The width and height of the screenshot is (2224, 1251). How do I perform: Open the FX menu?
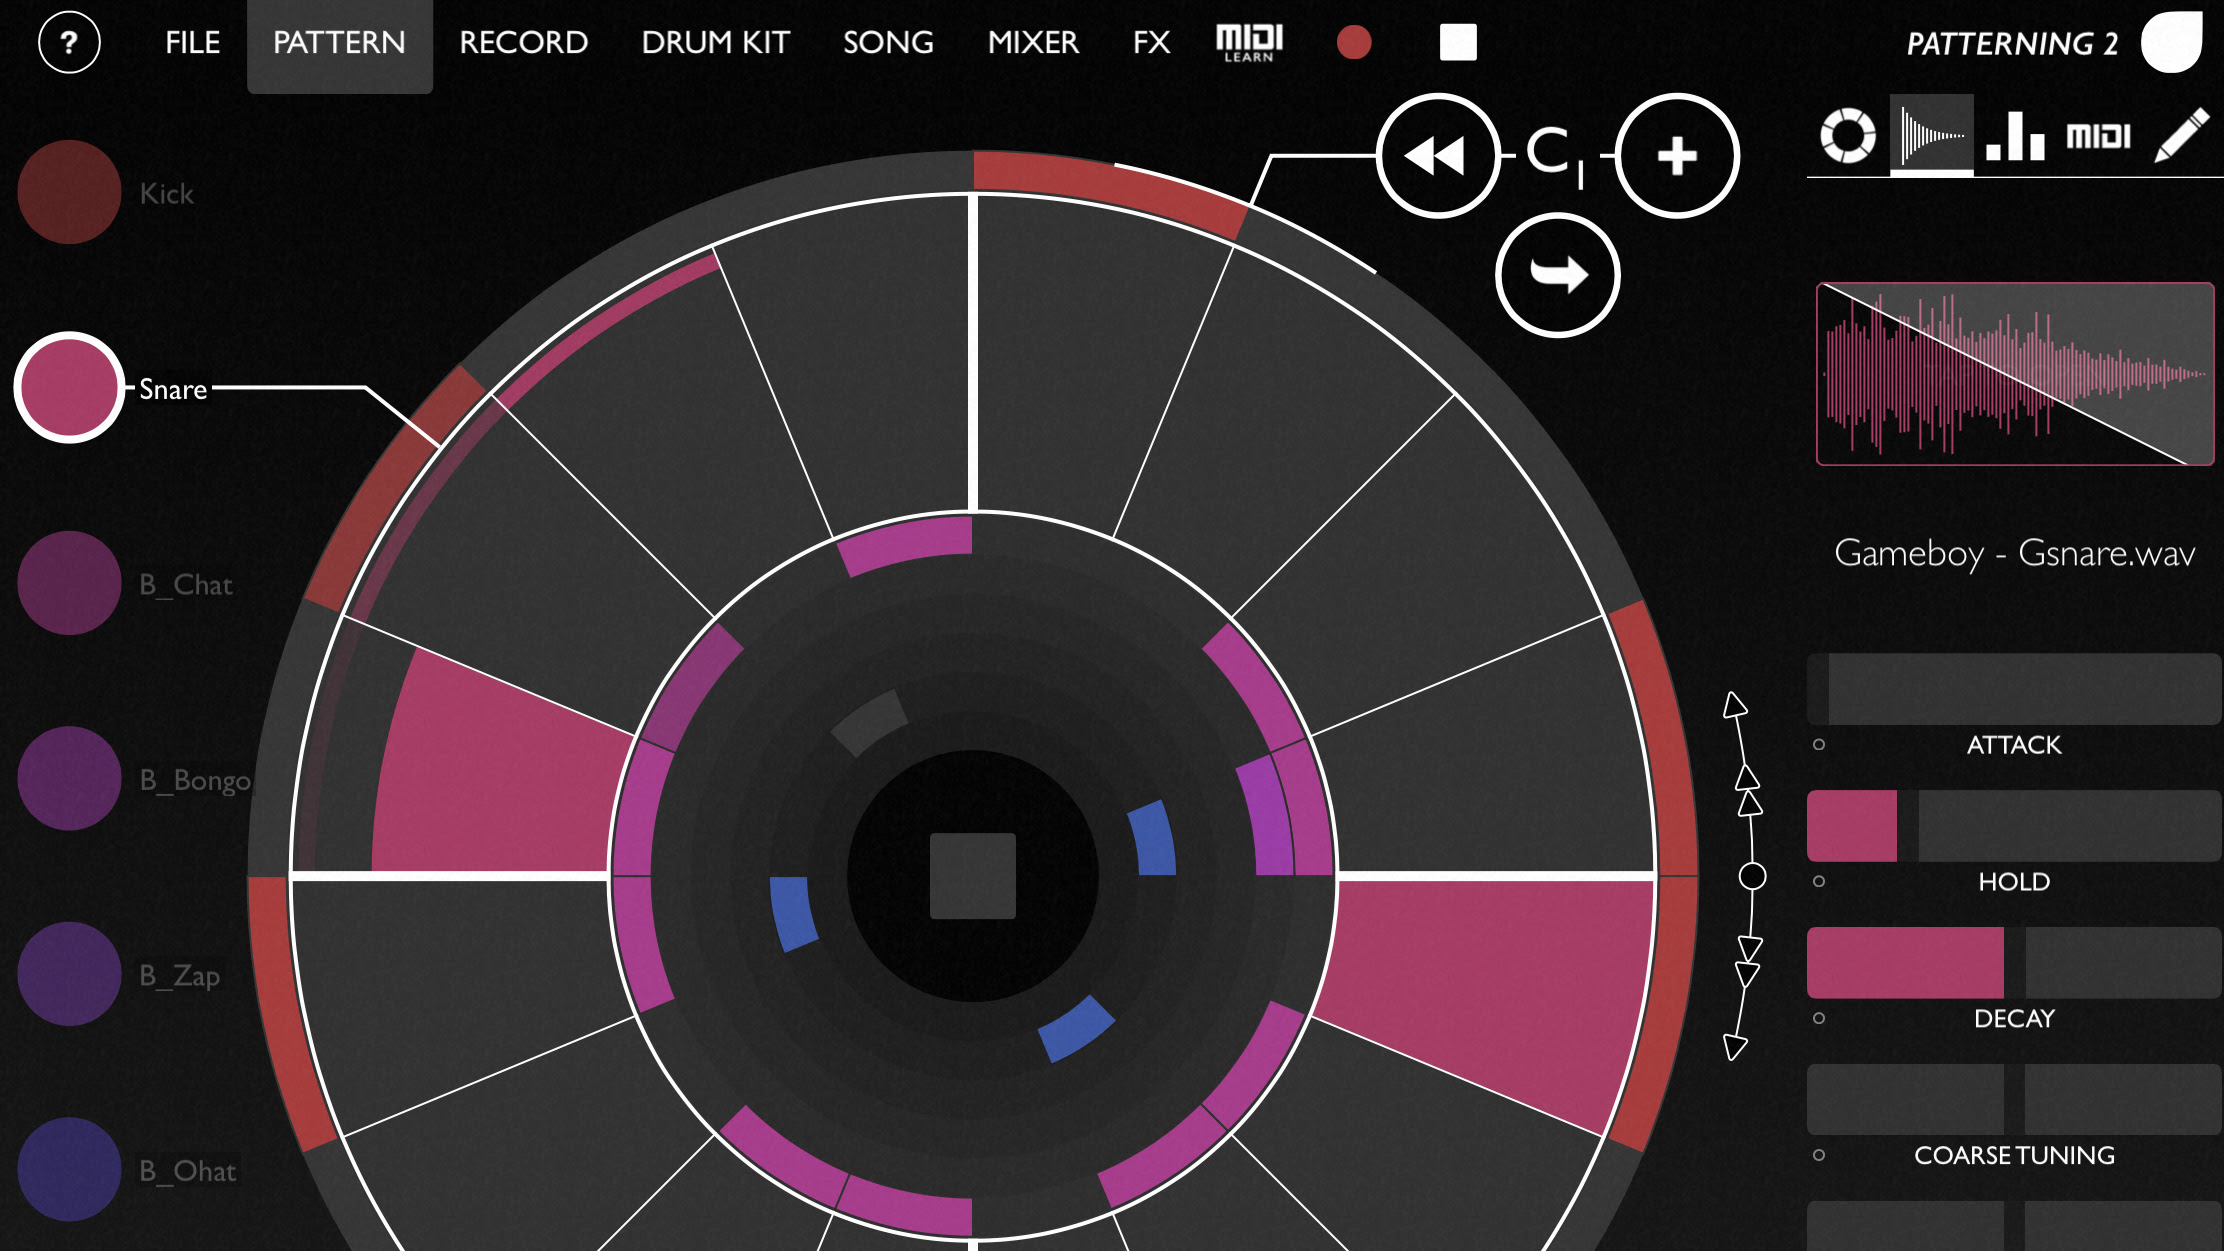[x=1151, y=42]
